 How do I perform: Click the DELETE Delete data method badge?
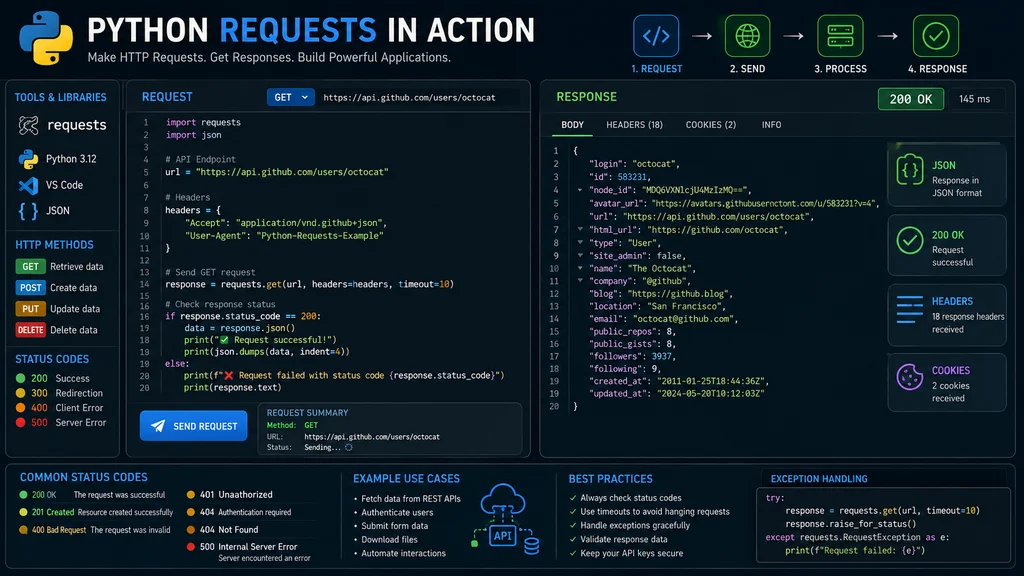[30, 330]
